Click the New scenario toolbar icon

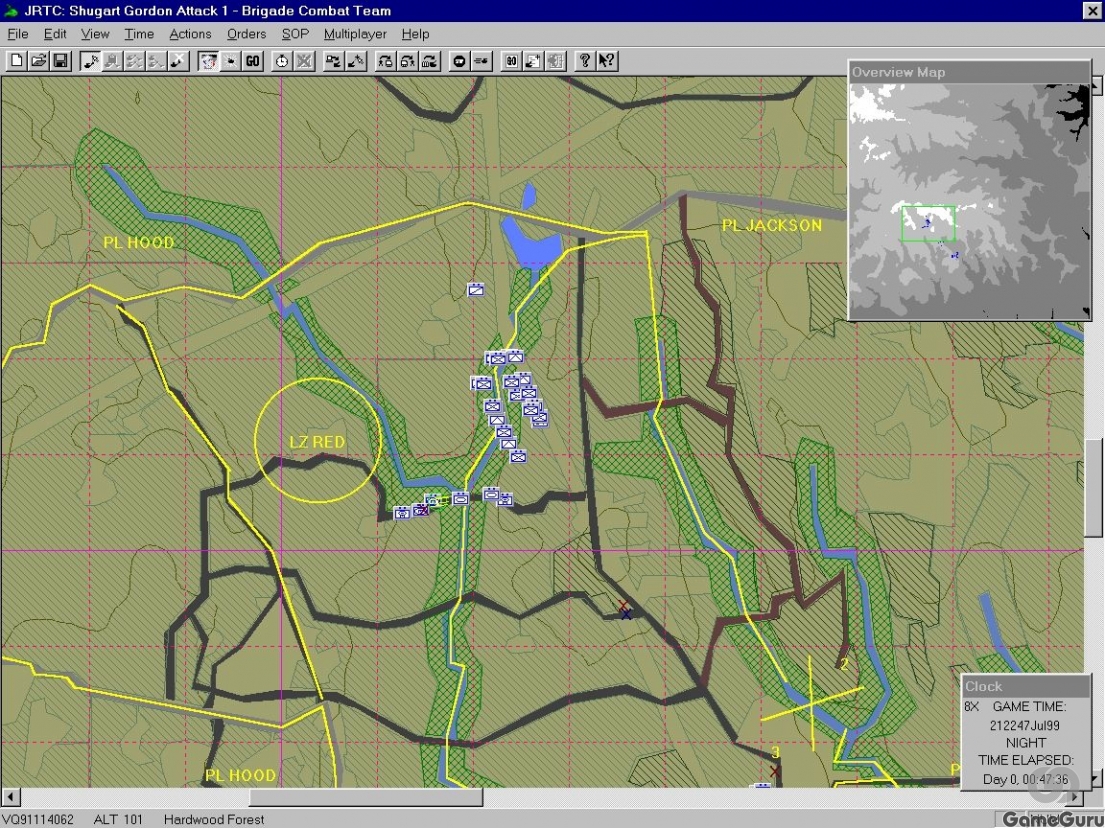16,61
